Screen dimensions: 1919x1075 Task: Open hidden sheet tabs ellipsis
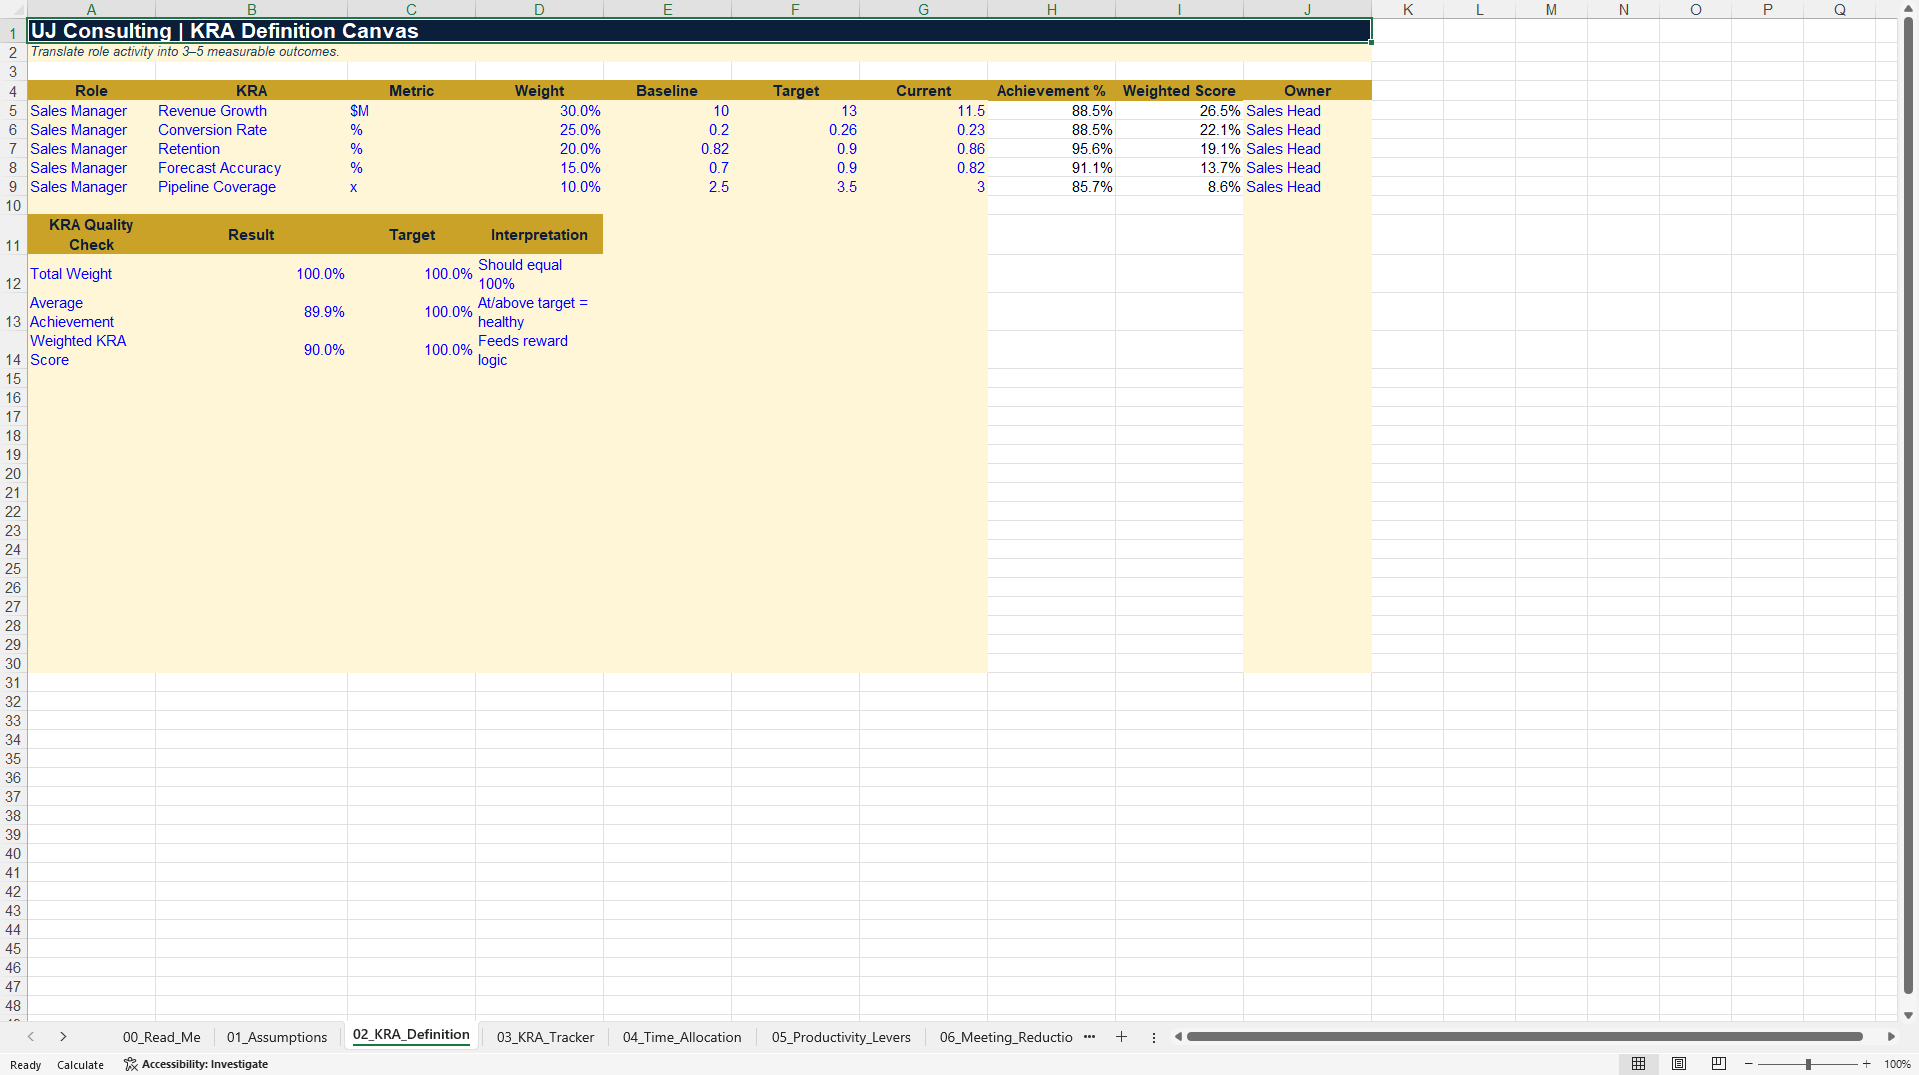(1089, 1037)
